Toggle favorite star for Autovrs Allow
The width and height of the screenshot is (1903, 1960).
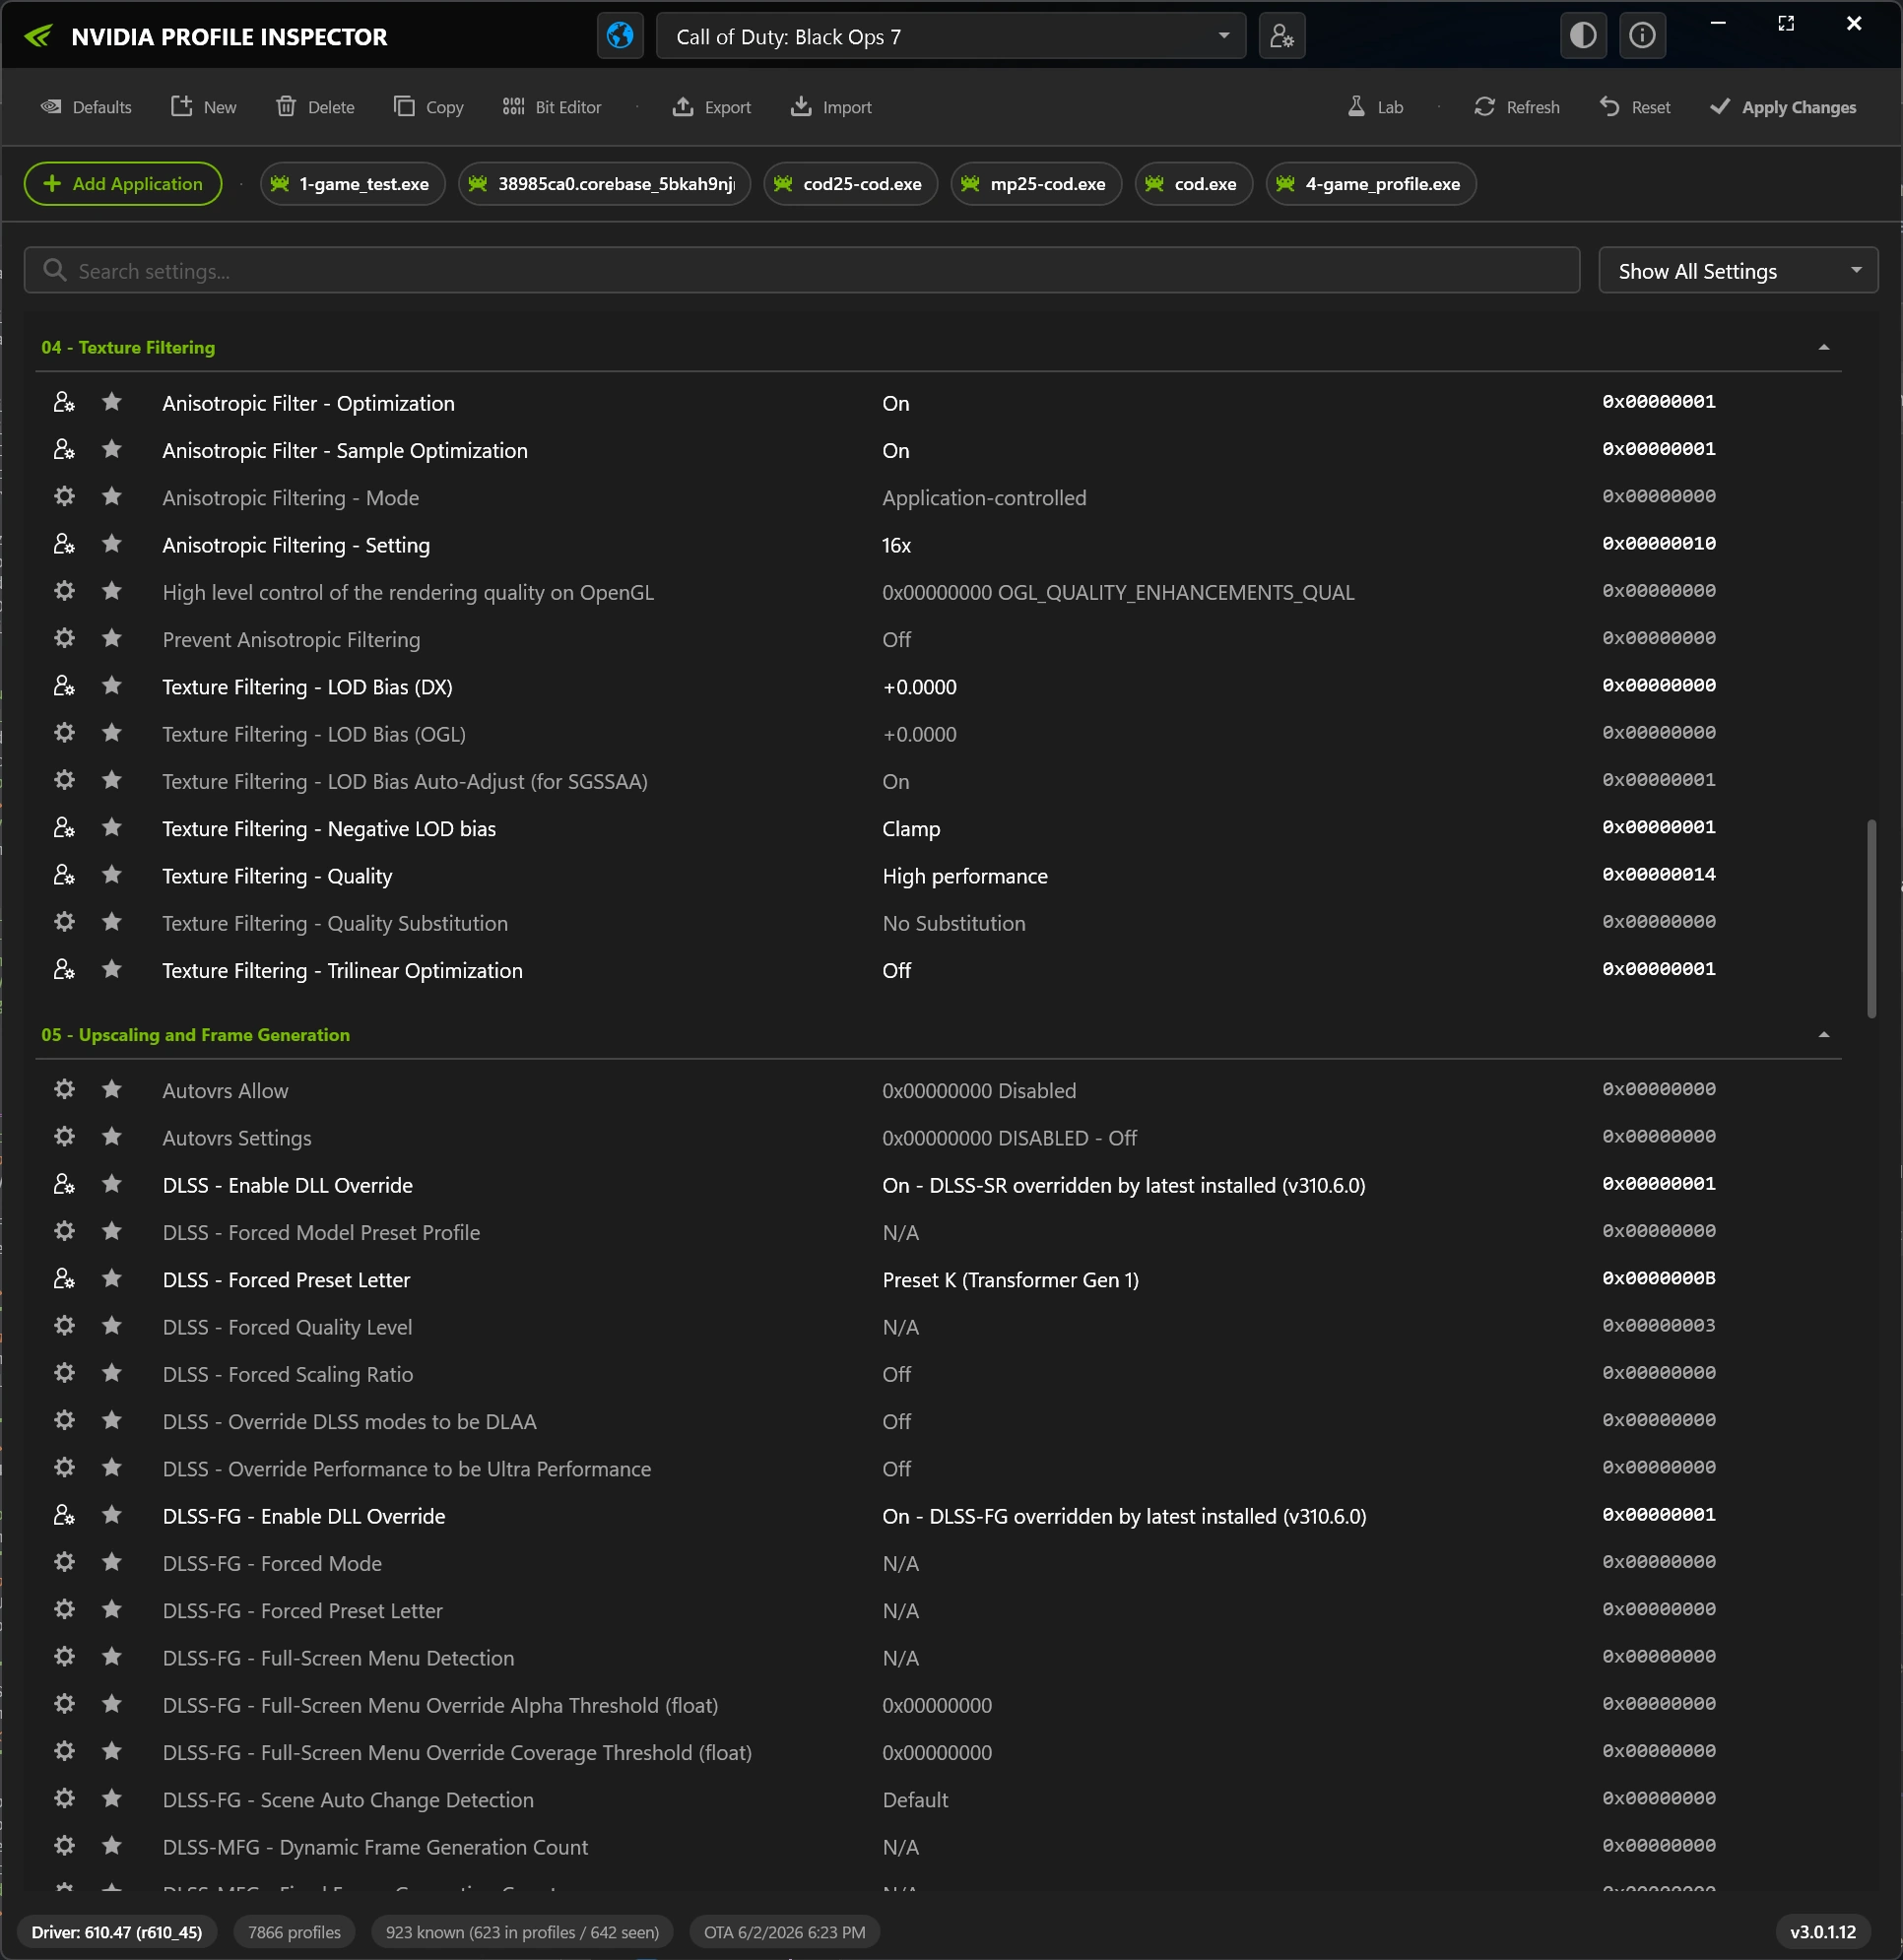click(x=112, y=1090)
